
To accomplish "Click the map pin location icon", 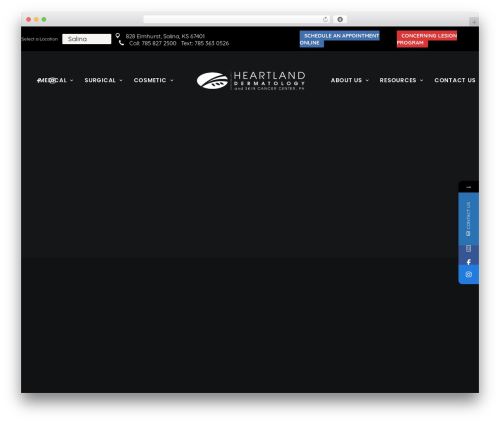I will coord(118,36).
